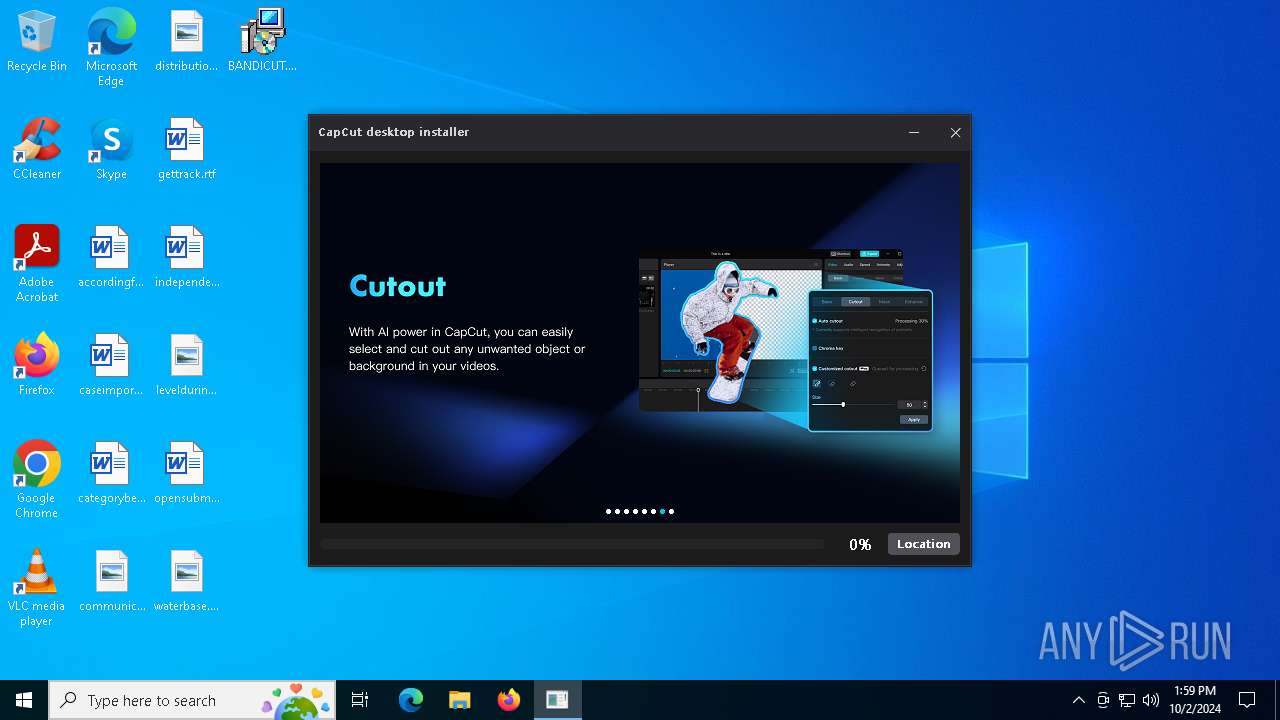Select the distributio... image file on desktop
This screenshot has width=1280, height=720.
click(x=186, y=41)
